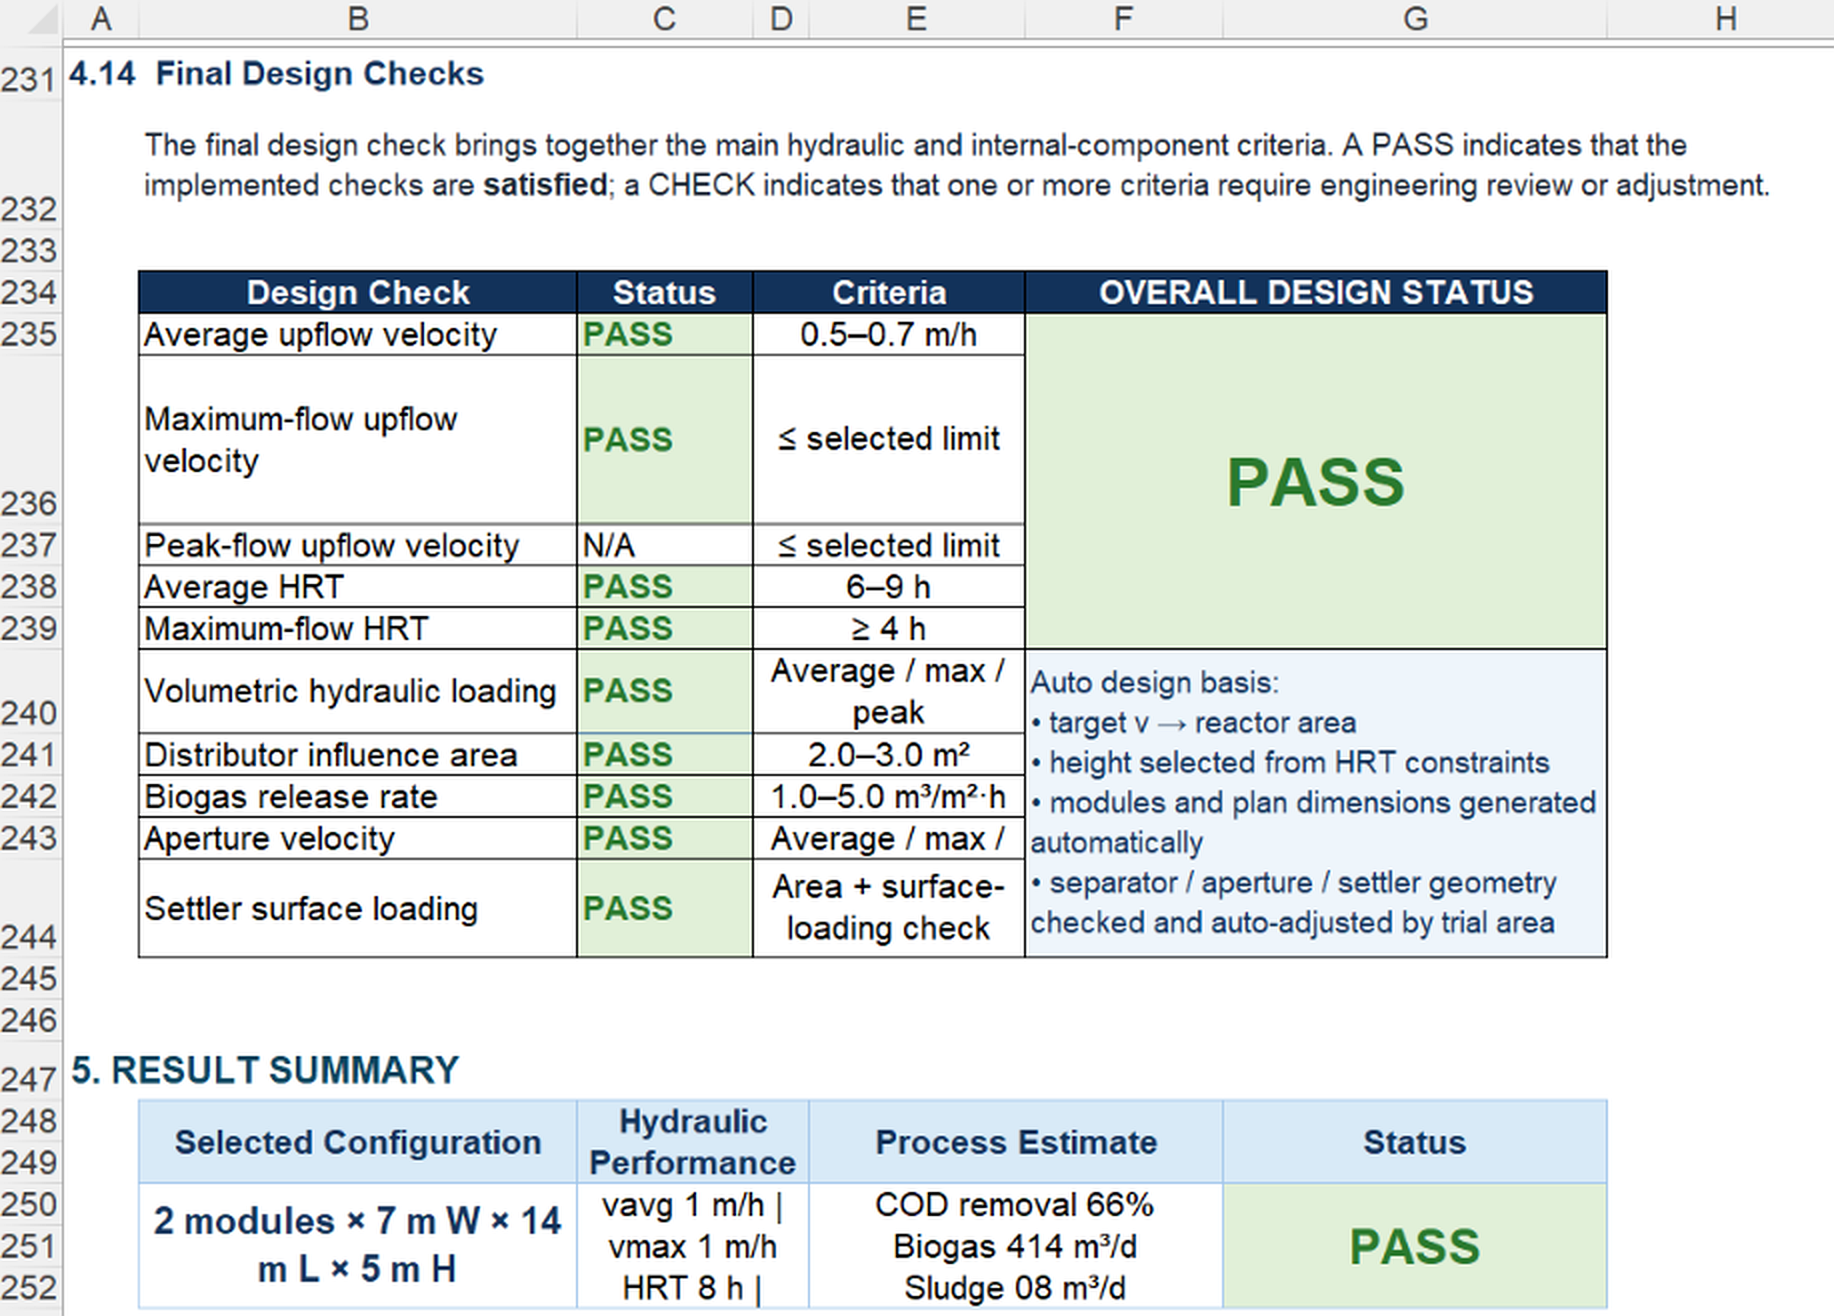Select column G header
The image size is (1834, 1316).
[1415, 18]
